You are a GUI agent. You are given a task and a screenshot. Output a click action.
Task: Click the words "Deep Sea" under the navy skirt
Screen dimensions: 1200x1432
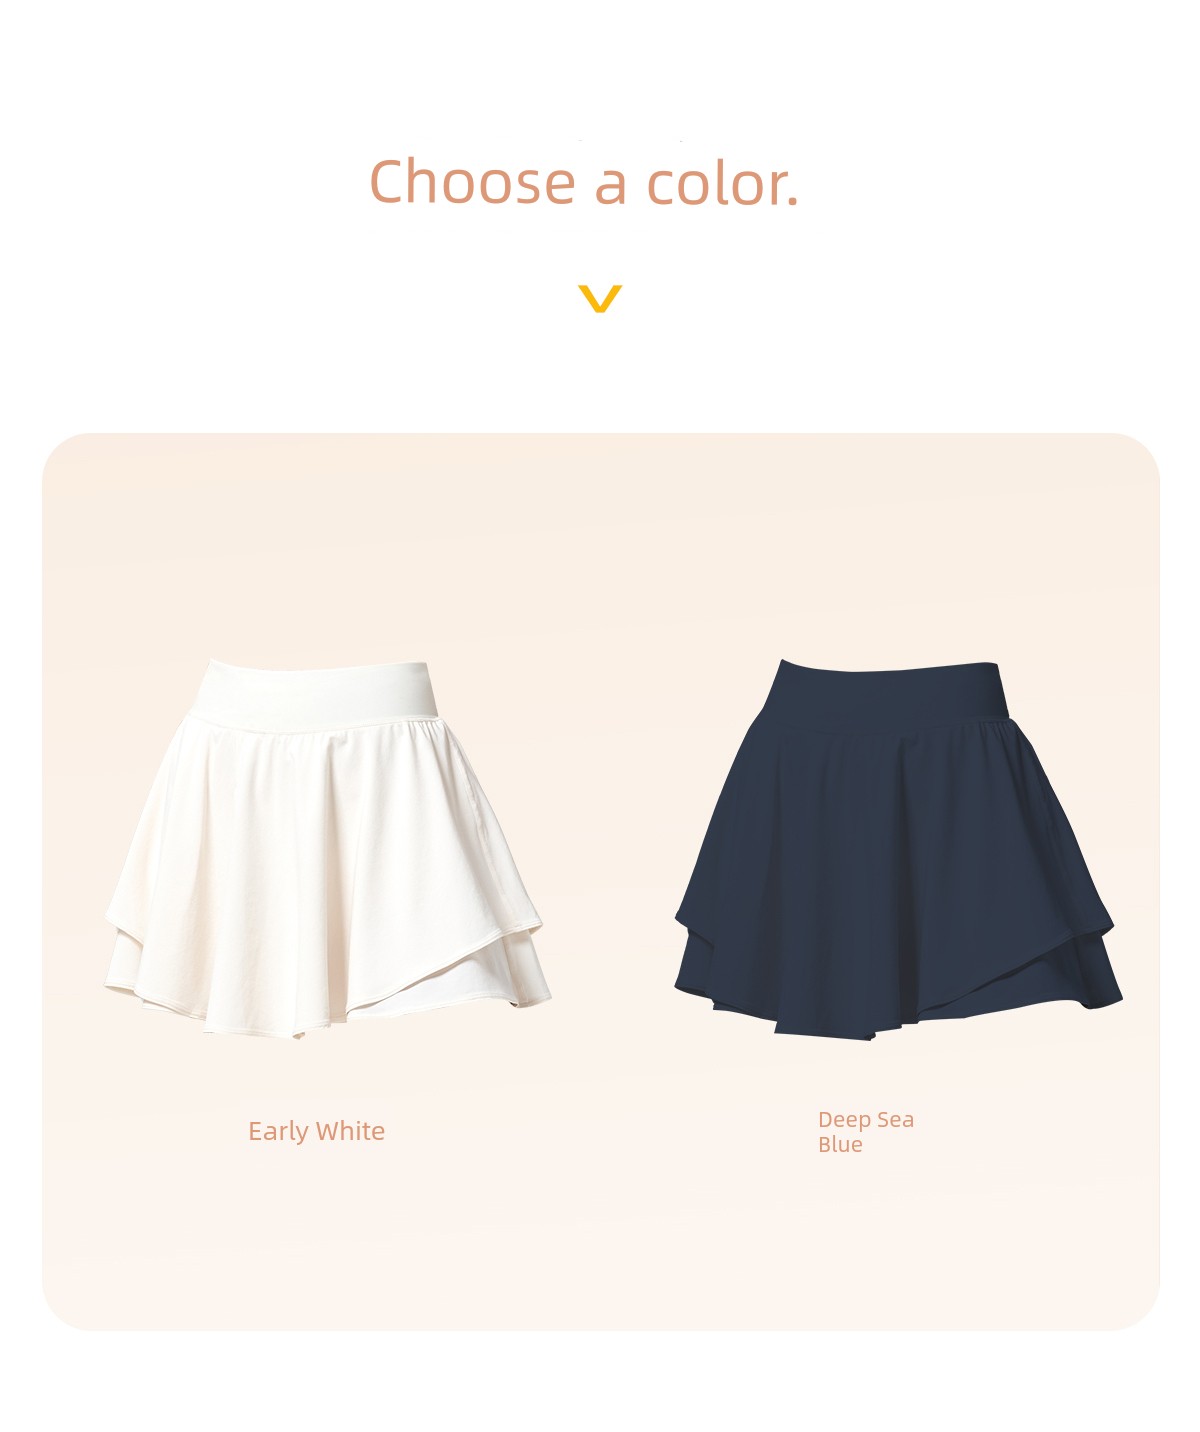(866, 1120)
